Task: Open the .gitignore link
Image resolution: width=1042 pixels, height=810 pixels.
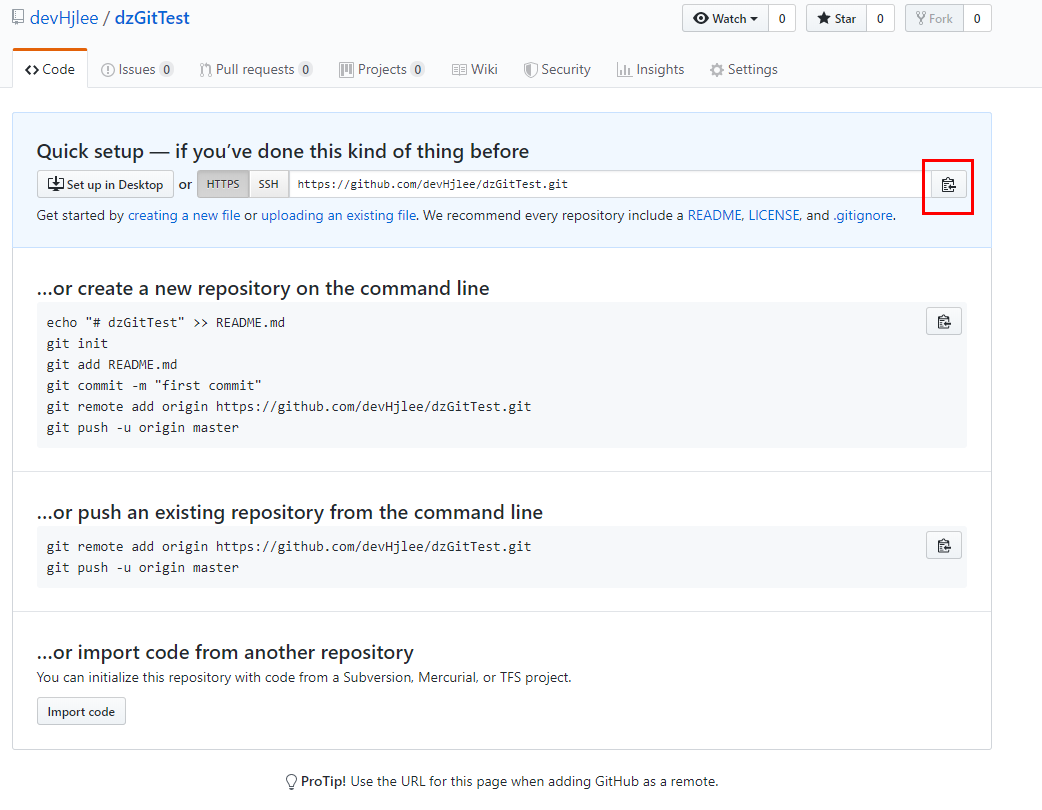Action: click(863, 215)
